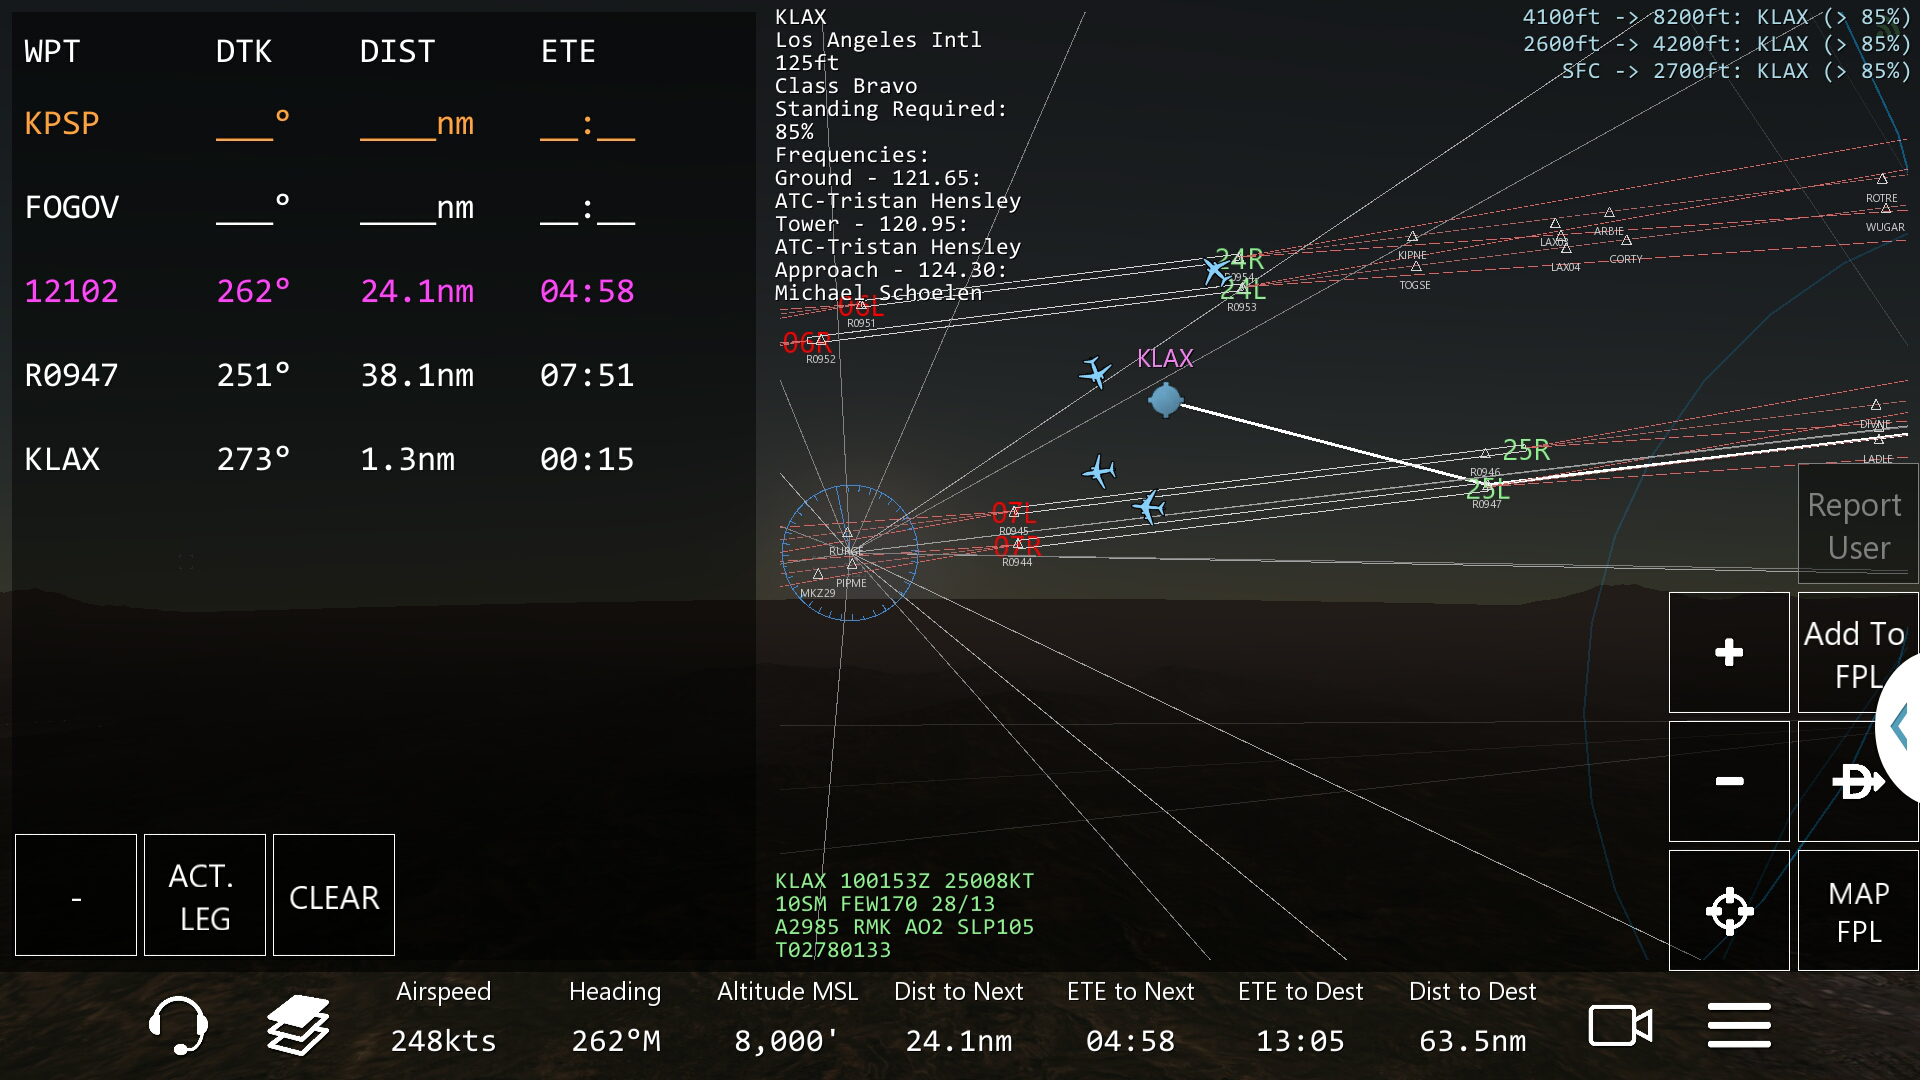Click Add To FPL button

[x=1853, y=654]
